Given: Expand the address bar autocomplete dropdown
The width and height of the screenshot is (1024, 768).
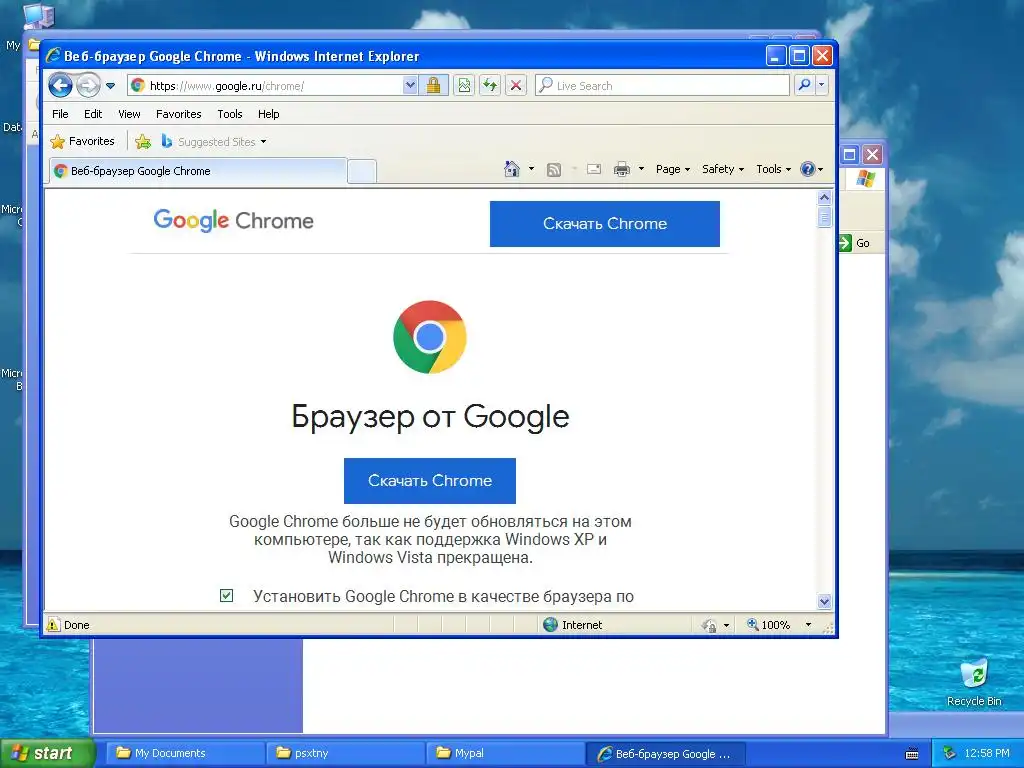Looking at the screenshot, I should point(409,86).
